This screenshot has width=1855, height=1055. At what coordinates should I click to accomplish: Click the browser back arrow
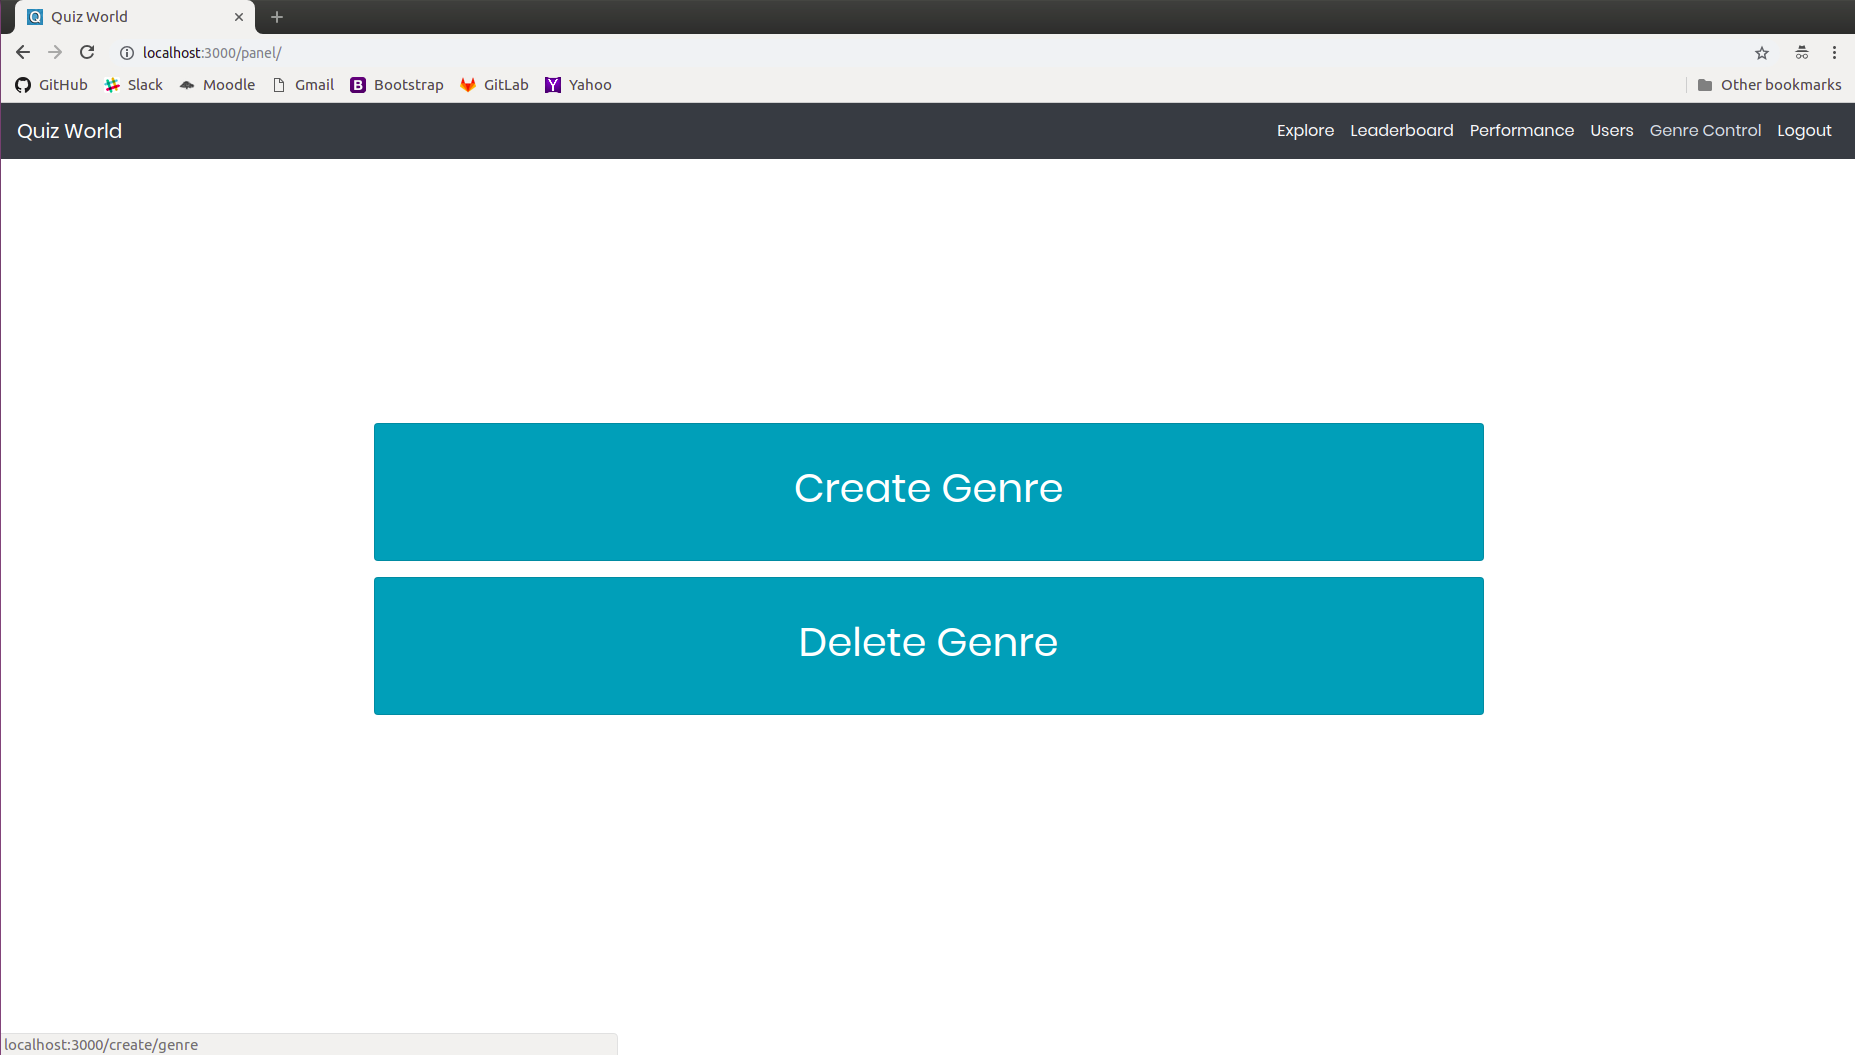point(23,53)
